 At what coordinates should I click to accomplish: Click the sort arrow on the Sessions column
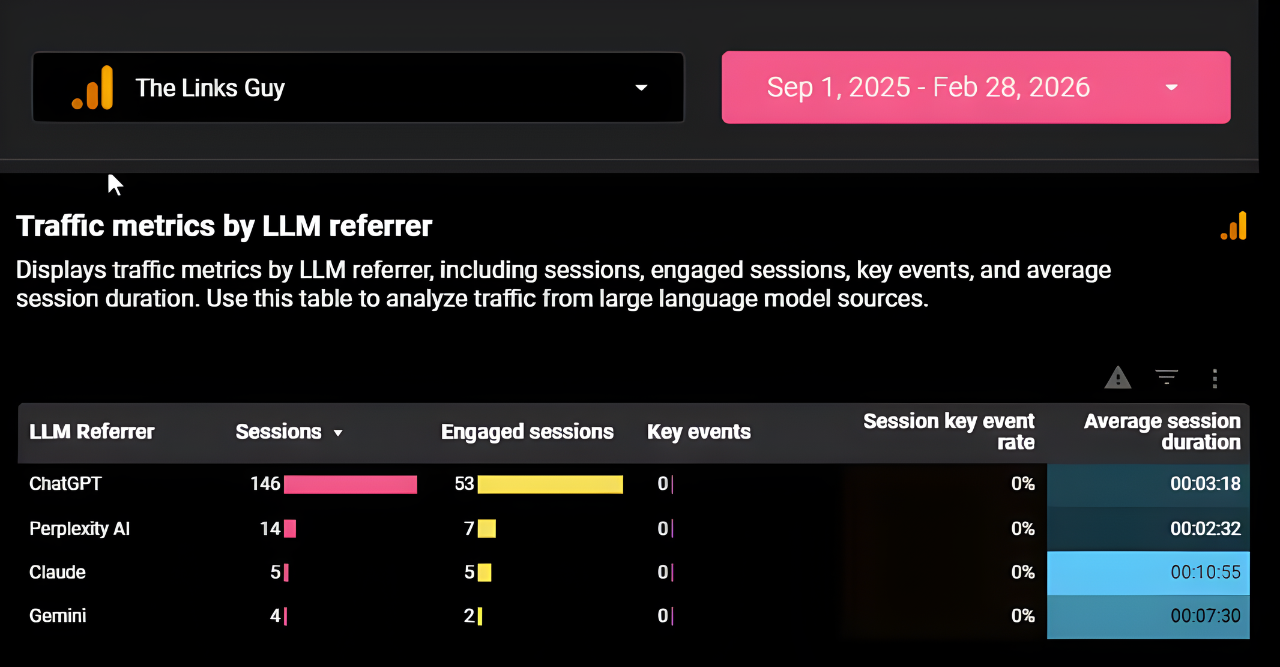(338, 432)
